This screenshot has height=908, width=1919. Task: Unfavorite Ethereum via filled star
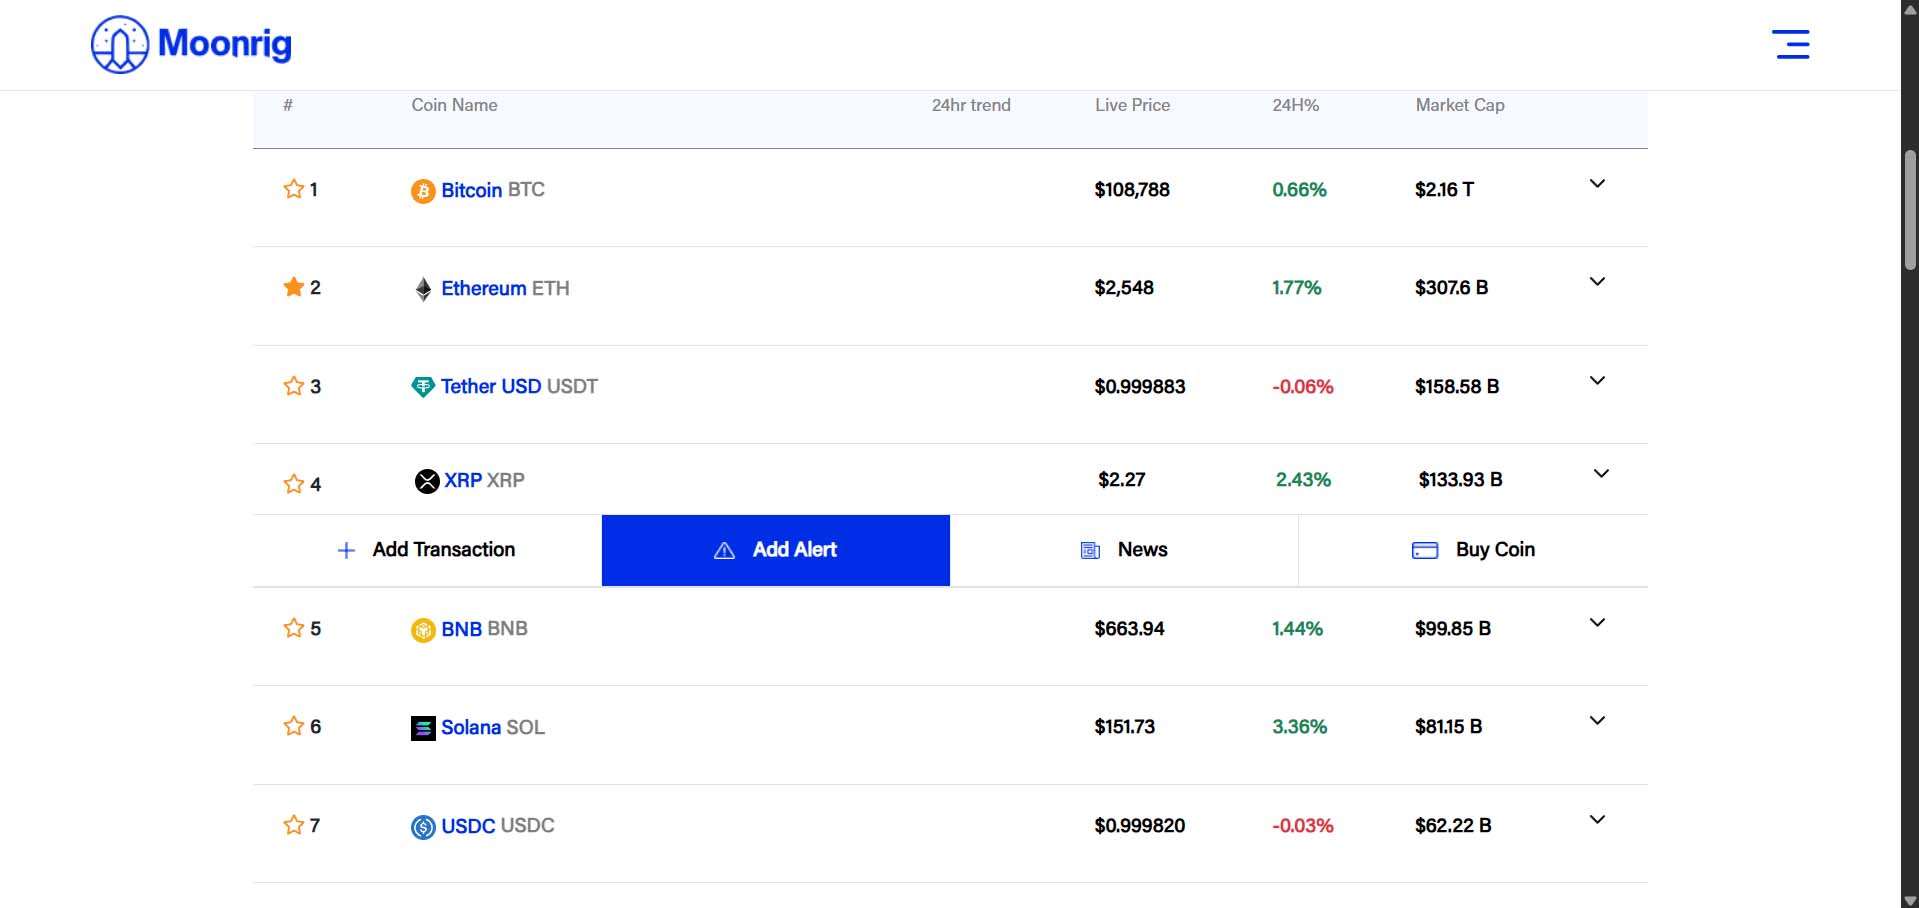click(293, 287)
